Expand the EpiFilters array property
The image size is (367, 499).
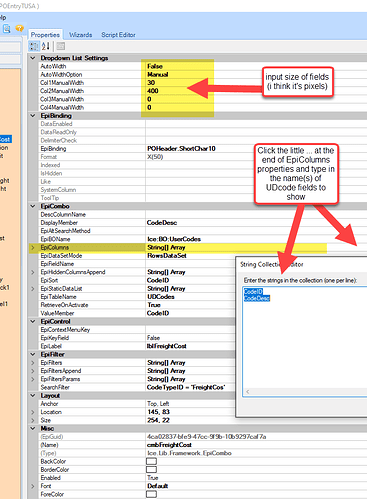[x=33, y=363]
